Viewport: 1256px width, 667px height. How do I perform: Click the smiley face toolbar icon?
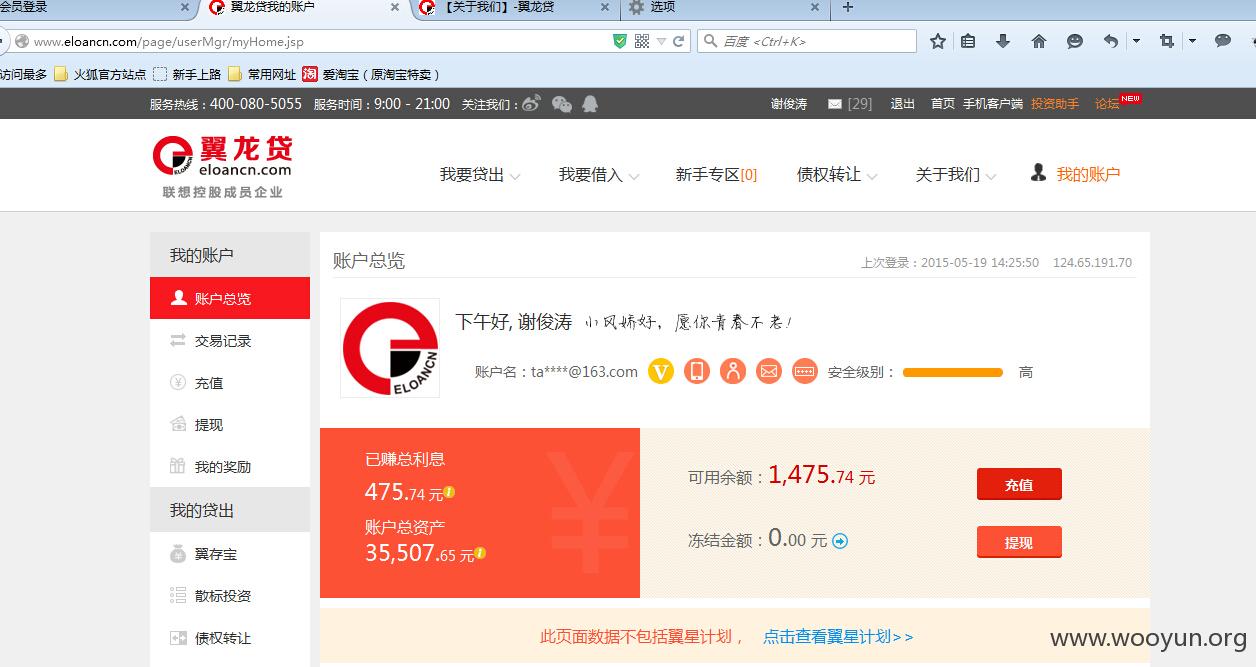(1075, 41)
